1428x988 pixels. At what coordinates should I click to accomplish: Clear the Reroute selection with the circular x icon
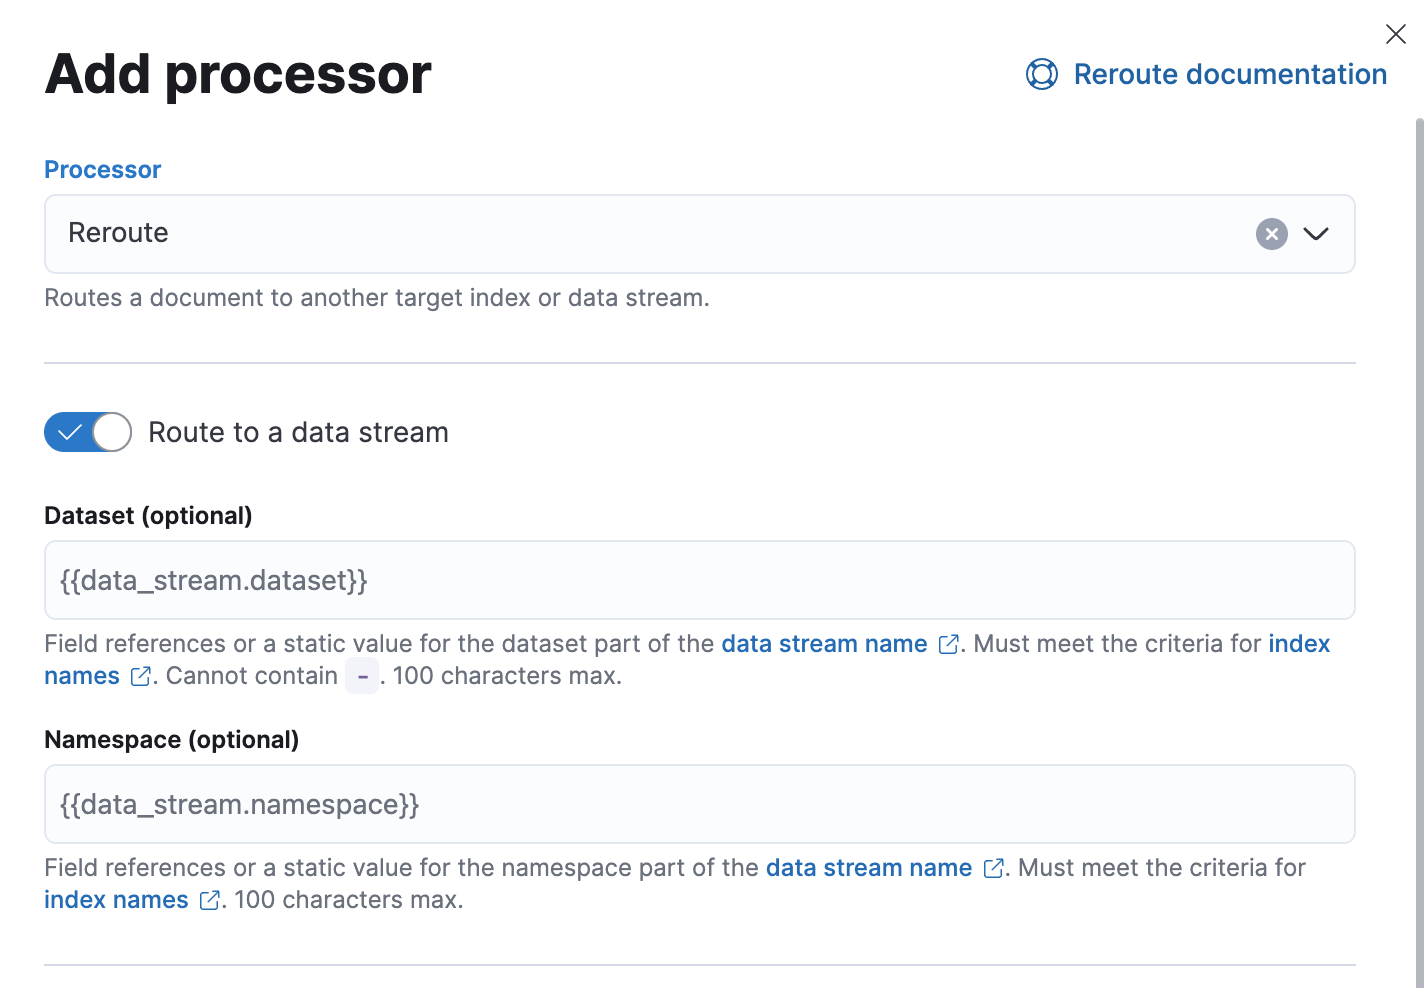pyautogui.click(x=1271, y=234)
